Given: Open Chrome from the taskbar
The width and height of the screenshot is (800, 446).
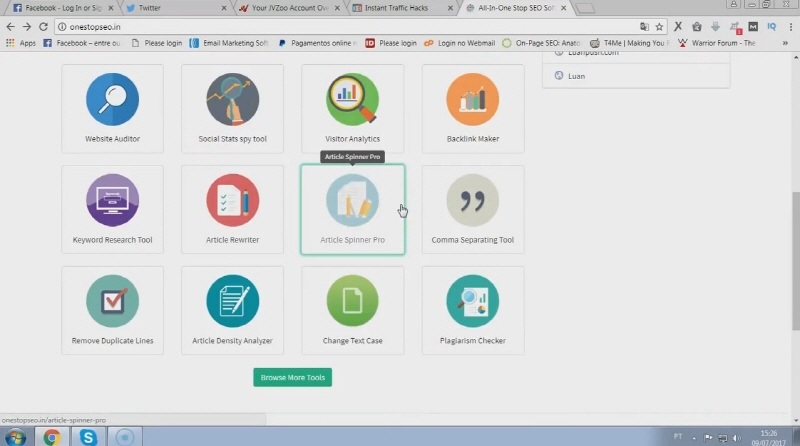Looking at the screenshot, I should (52, 437).
